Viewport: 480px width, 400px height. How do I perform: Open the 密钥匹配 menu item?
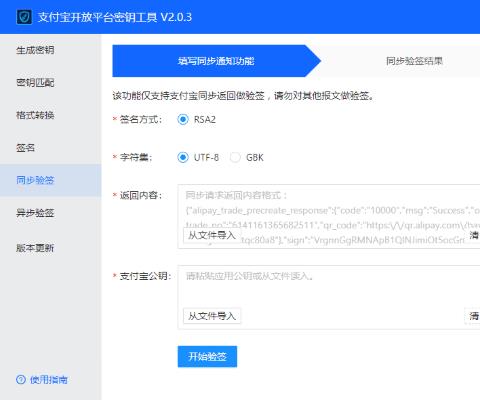(35, 82)
